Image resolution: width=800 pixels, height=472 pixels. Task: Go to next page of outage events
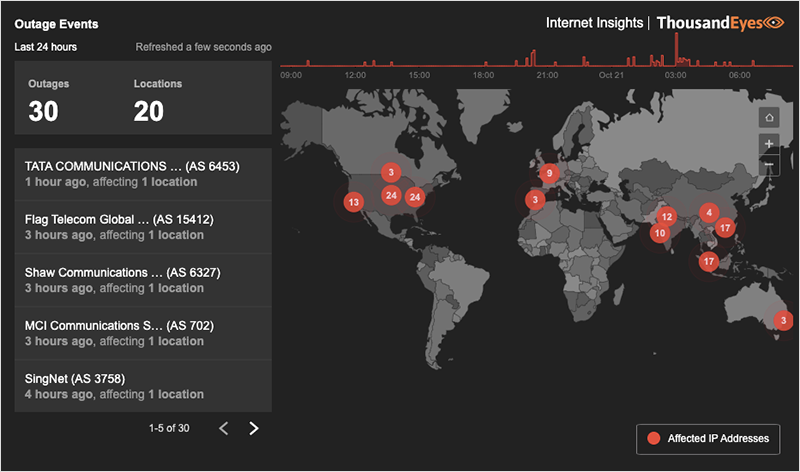pyautogui.click(x=254, y=429)
